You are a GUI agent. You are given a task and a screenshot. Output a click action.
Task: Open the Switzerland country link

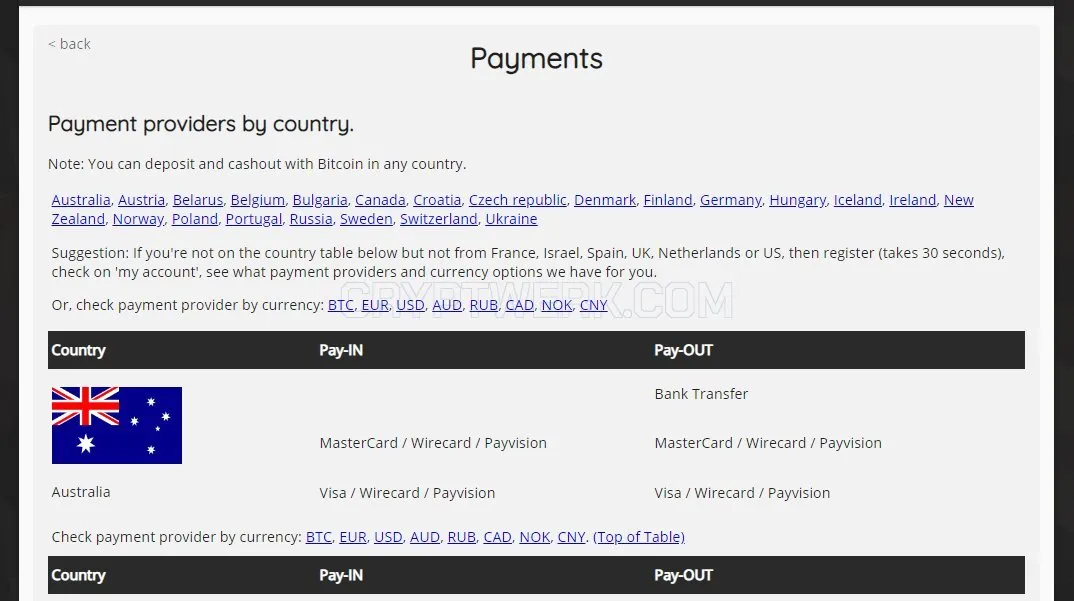tap(438, 219)
